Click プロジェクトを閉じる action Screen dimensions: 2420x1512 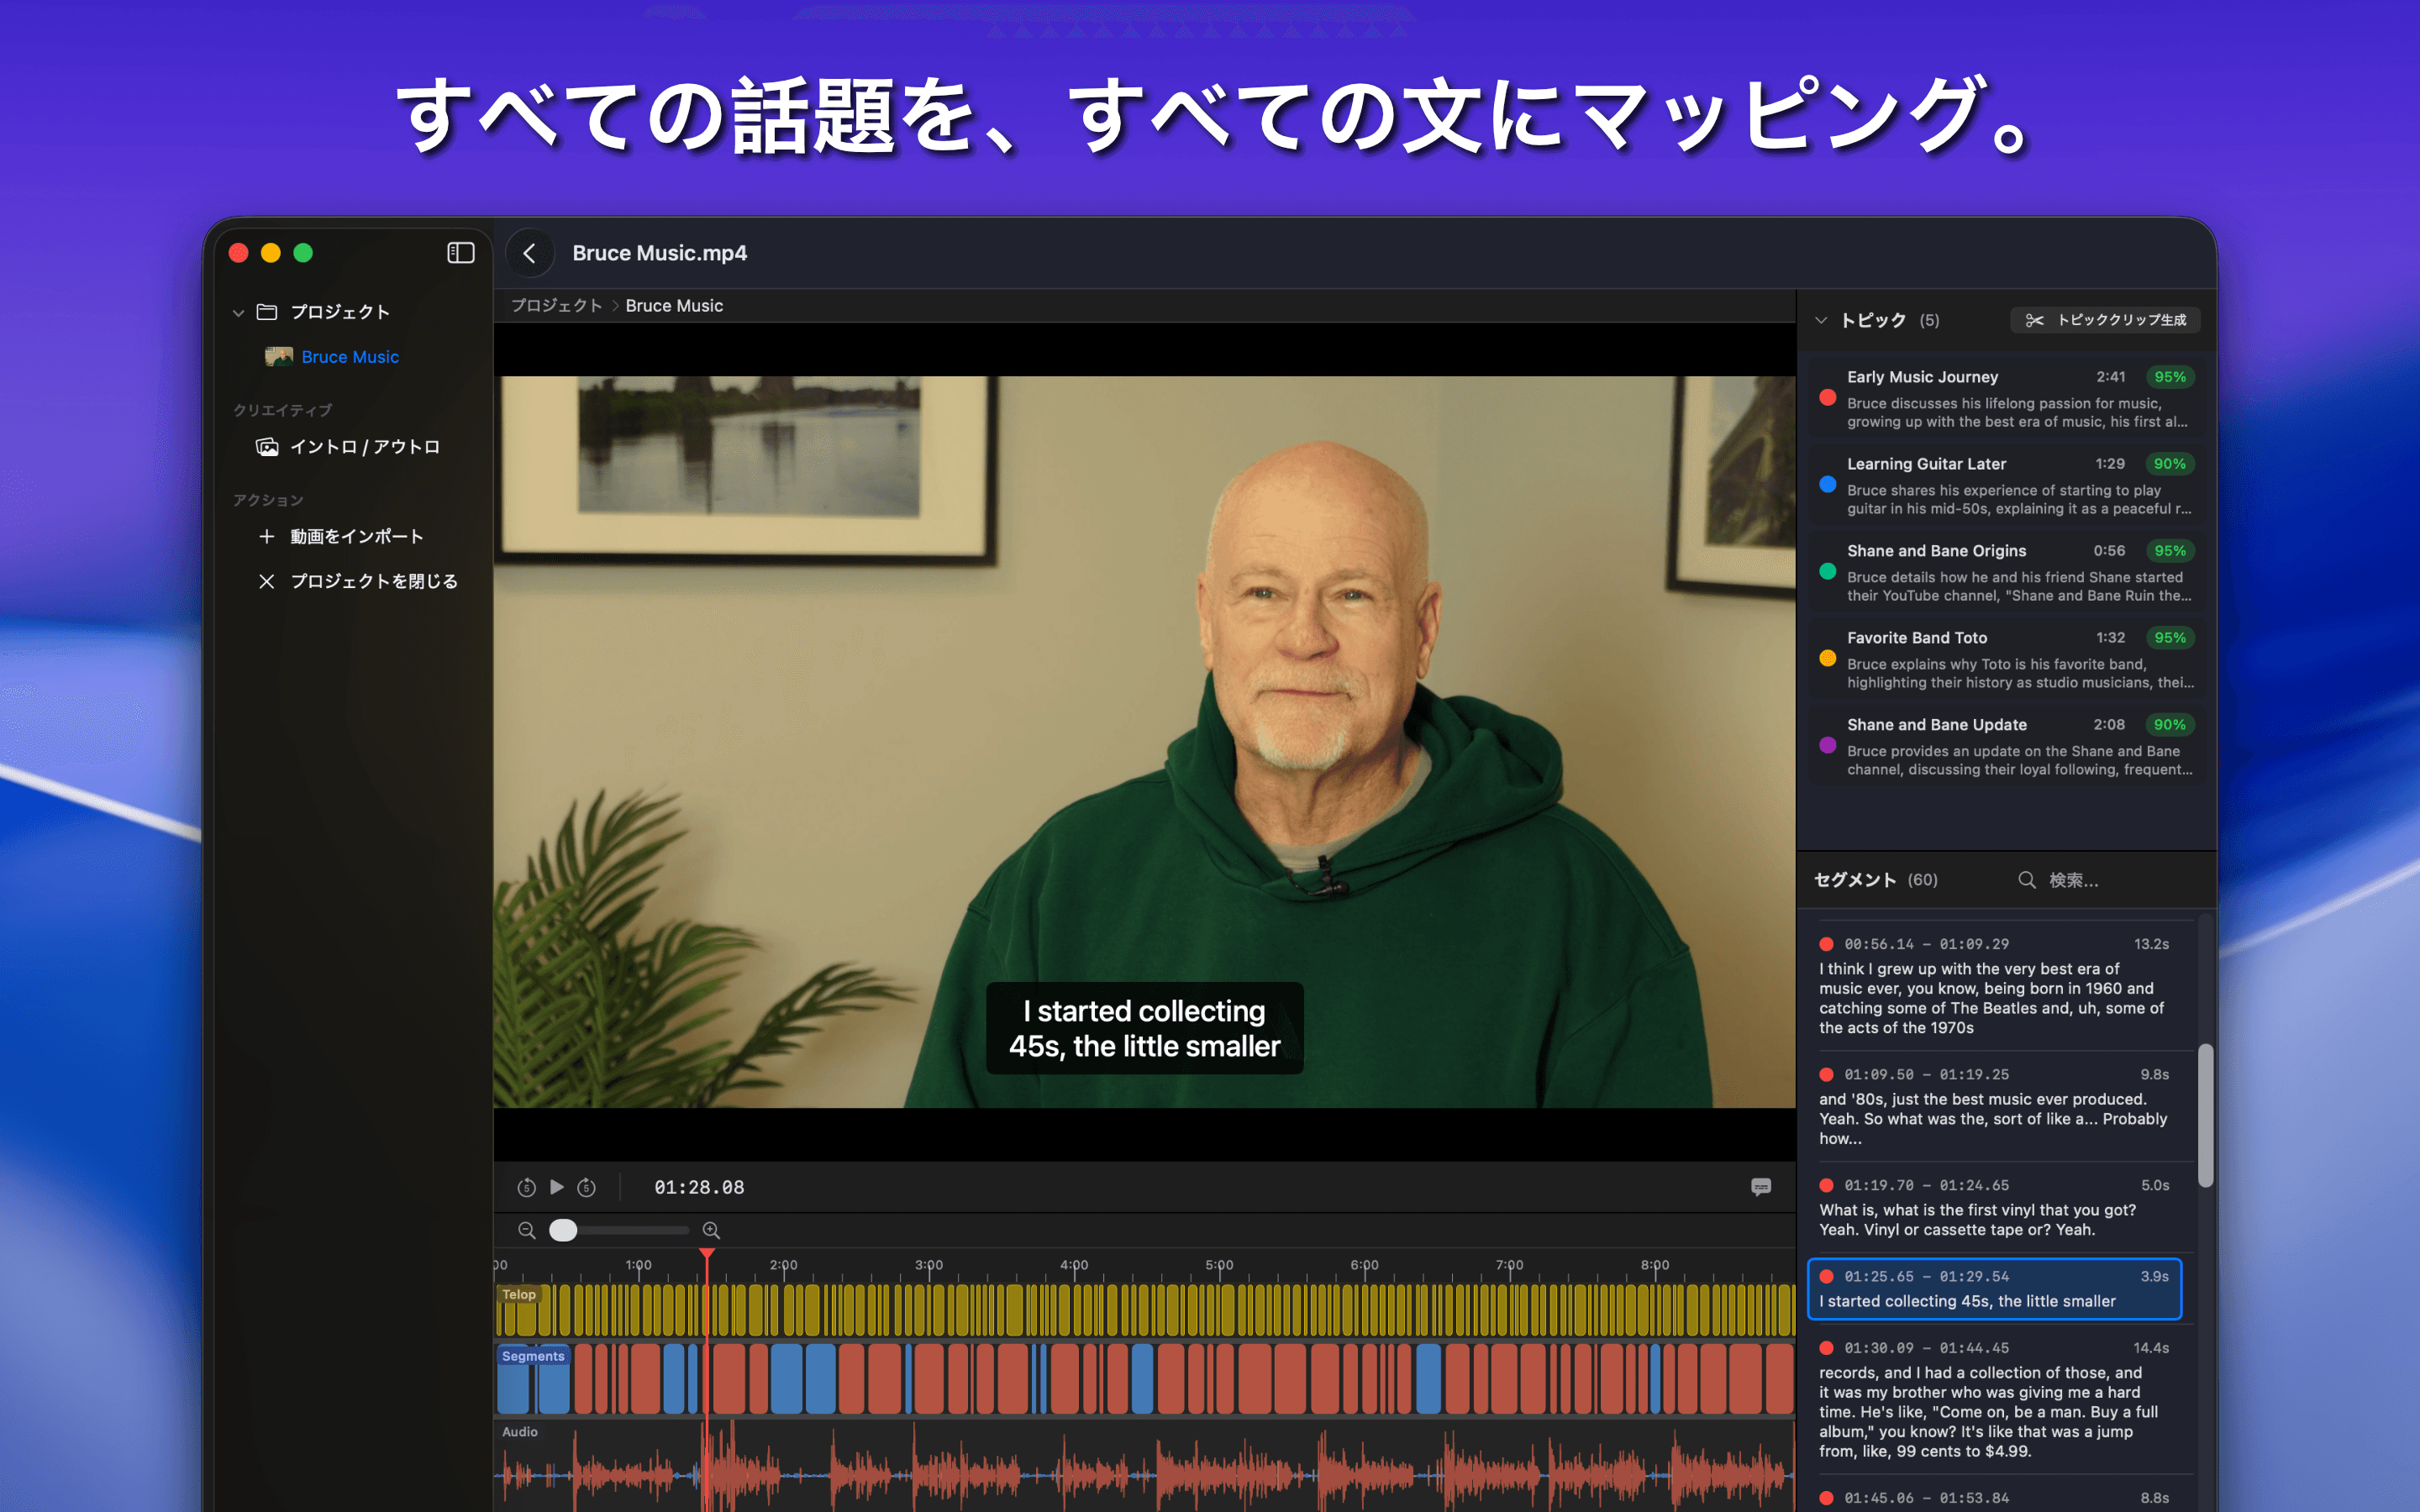[374, 581]
